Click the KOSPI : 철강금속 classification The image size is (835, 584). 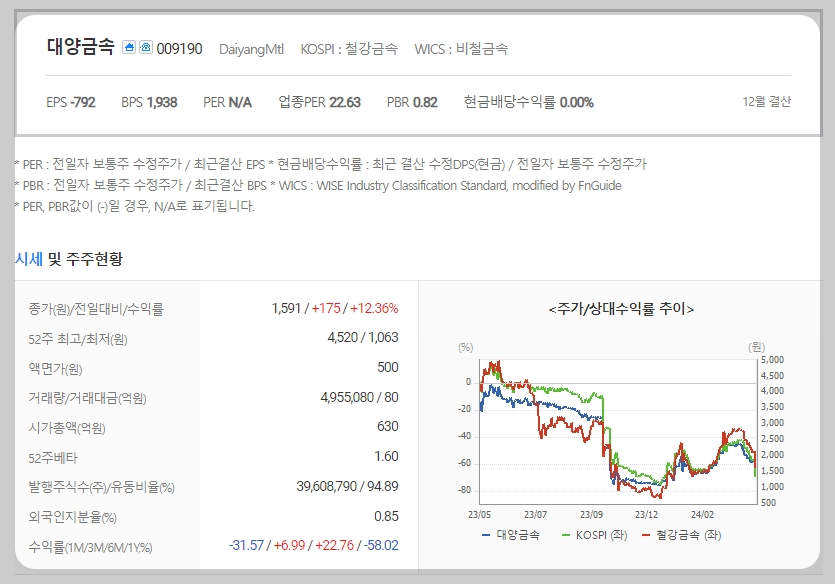point(349,49)
